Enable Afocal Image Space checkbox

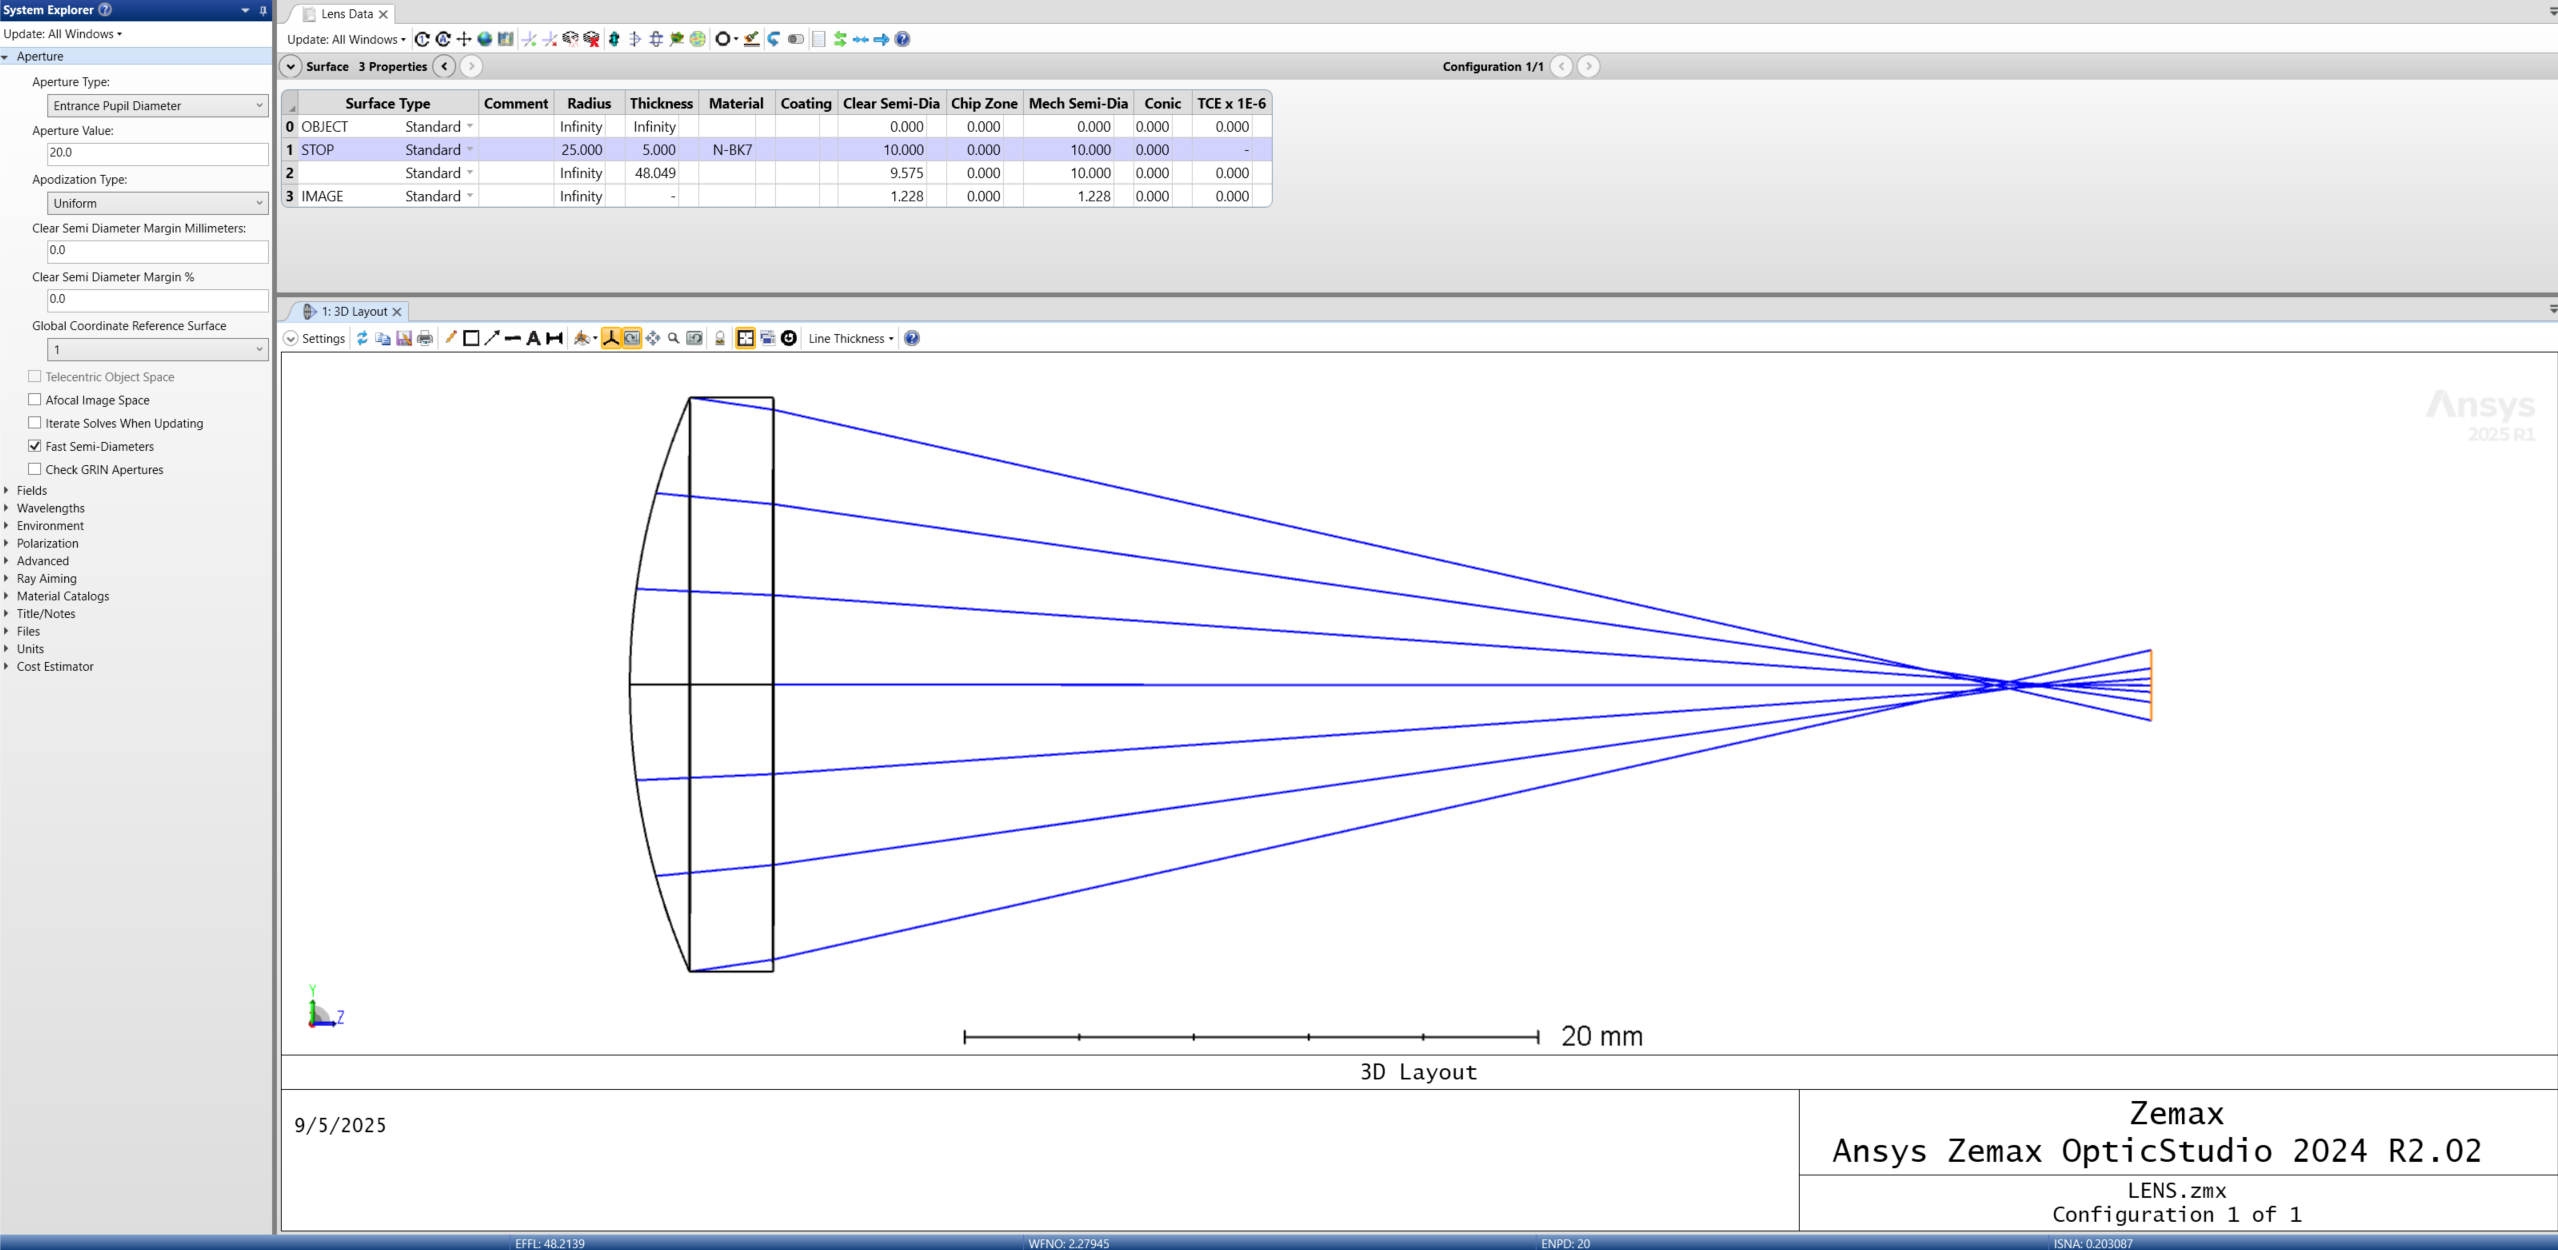pos(35,400)
